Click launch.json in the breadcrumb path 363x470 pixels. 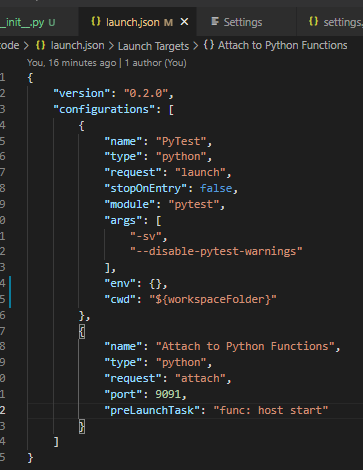point(77,45)
